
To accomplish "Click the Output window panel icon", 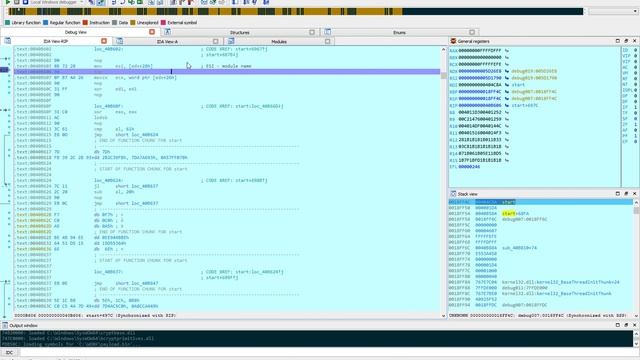I will [5, 325].
